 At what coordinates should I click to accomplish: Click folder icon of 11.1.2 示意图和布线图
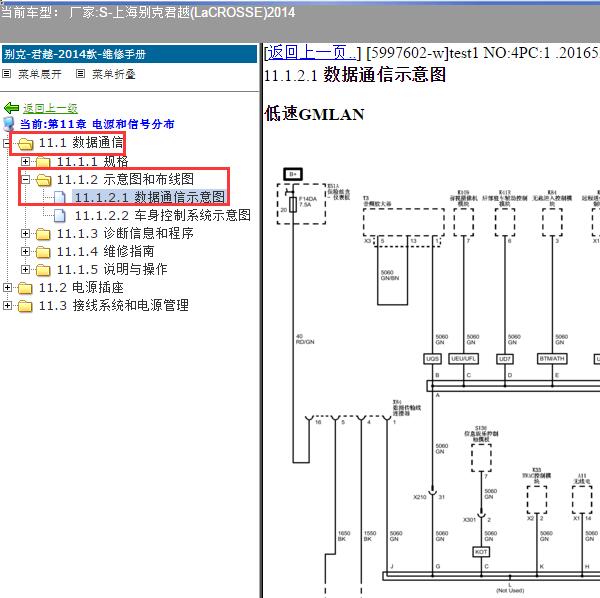43,180
